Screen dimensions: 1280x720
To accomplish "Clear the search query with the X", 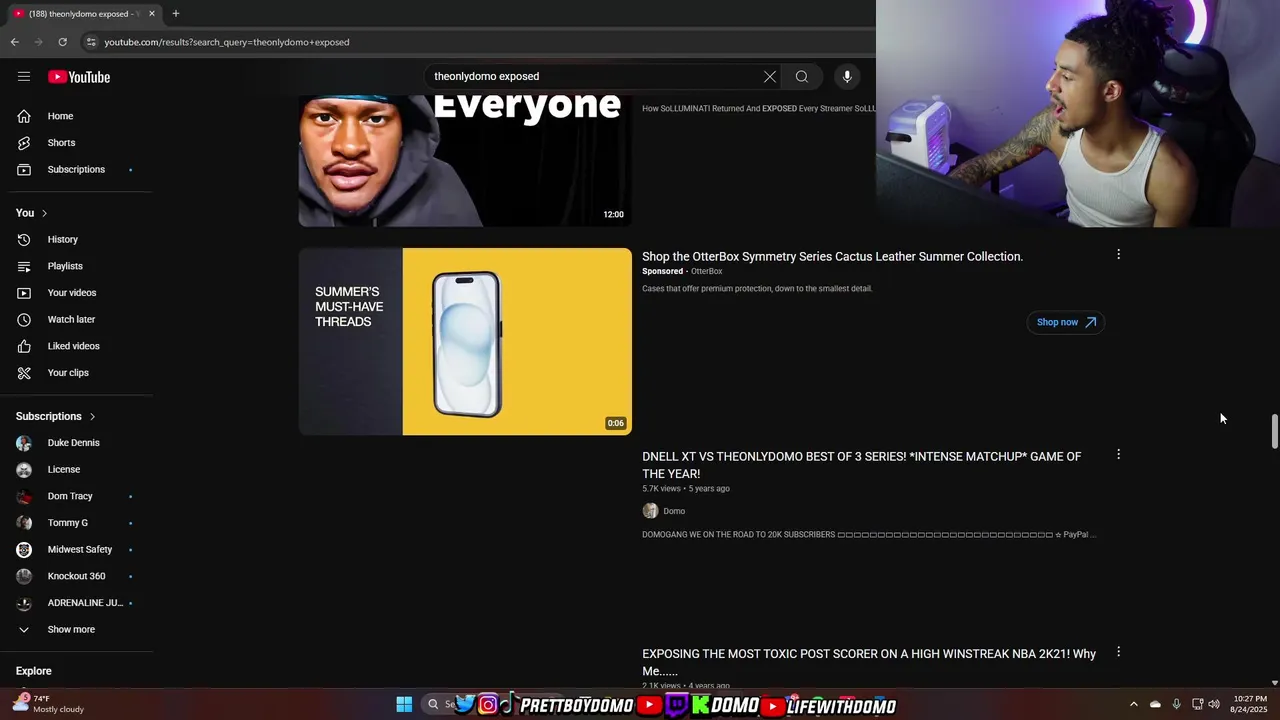I will tap(769, 77).
